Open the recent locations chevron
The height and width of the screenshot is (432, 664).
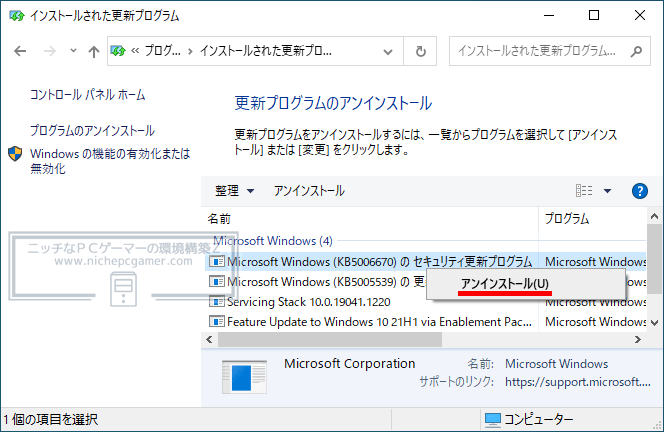[x=73, y=51]
